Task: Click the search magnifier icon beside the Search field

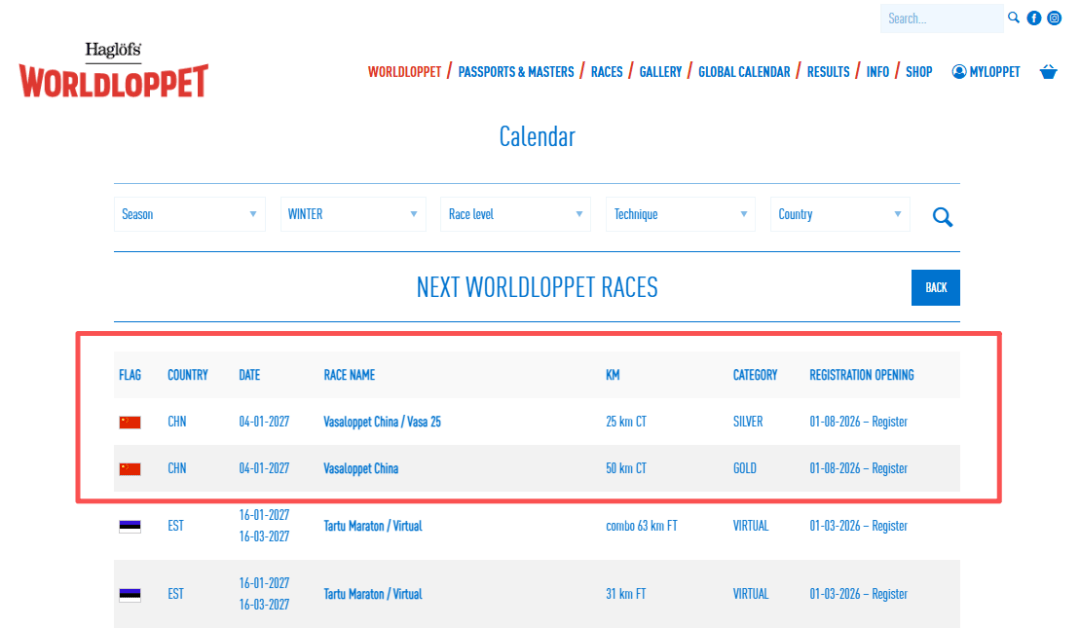Action: pos(1013,18)
